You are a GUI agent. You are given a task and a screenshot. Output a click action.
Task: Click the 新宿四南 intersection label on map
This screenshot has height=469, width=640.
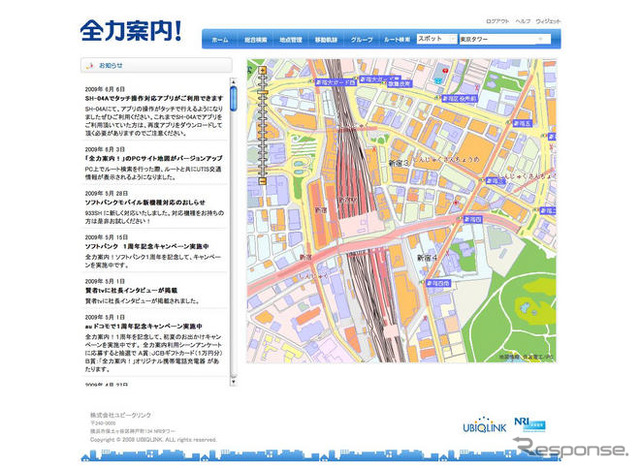coord(438,283)
